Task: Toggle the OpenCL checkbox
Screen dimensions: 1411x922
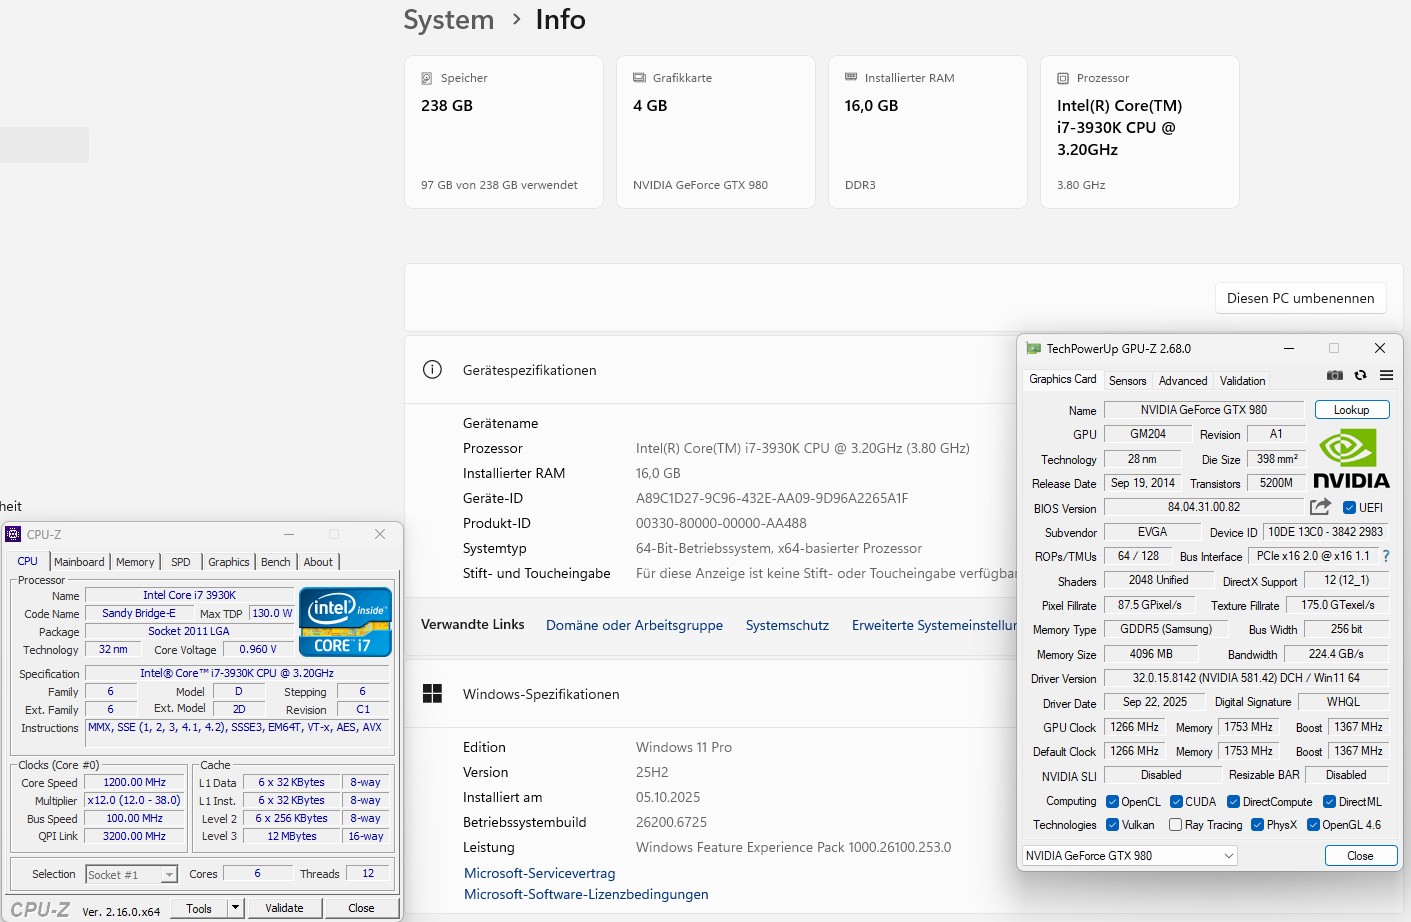Action: click(1112, 802)
